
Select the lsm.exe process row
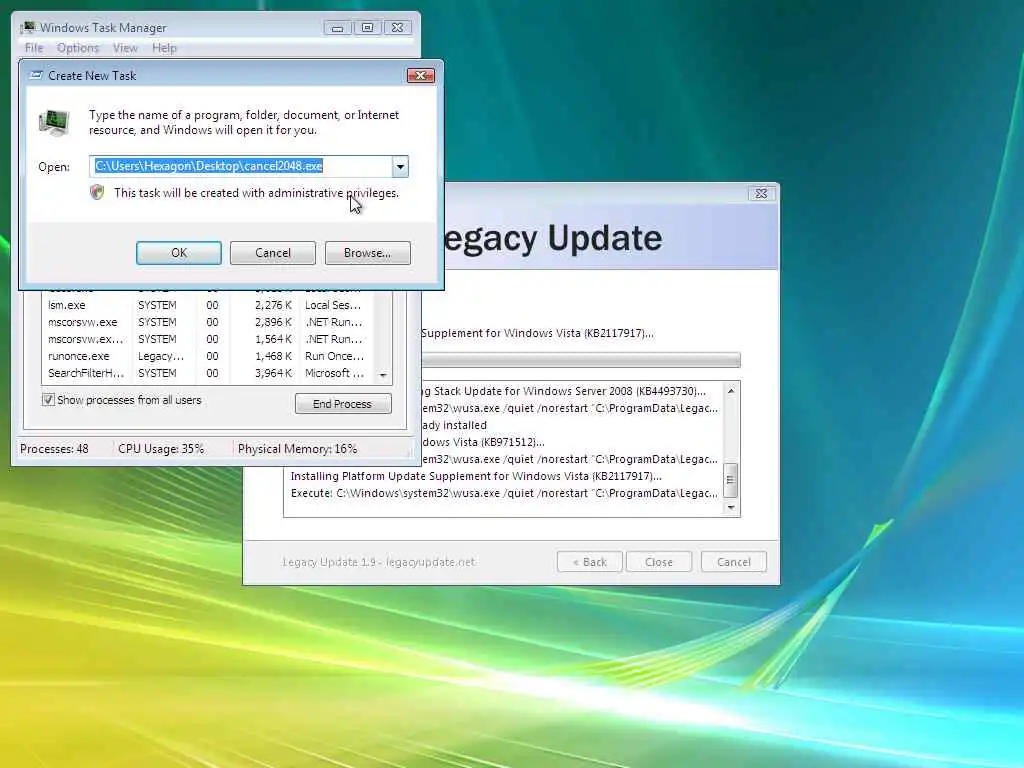[x=209, y=305]
